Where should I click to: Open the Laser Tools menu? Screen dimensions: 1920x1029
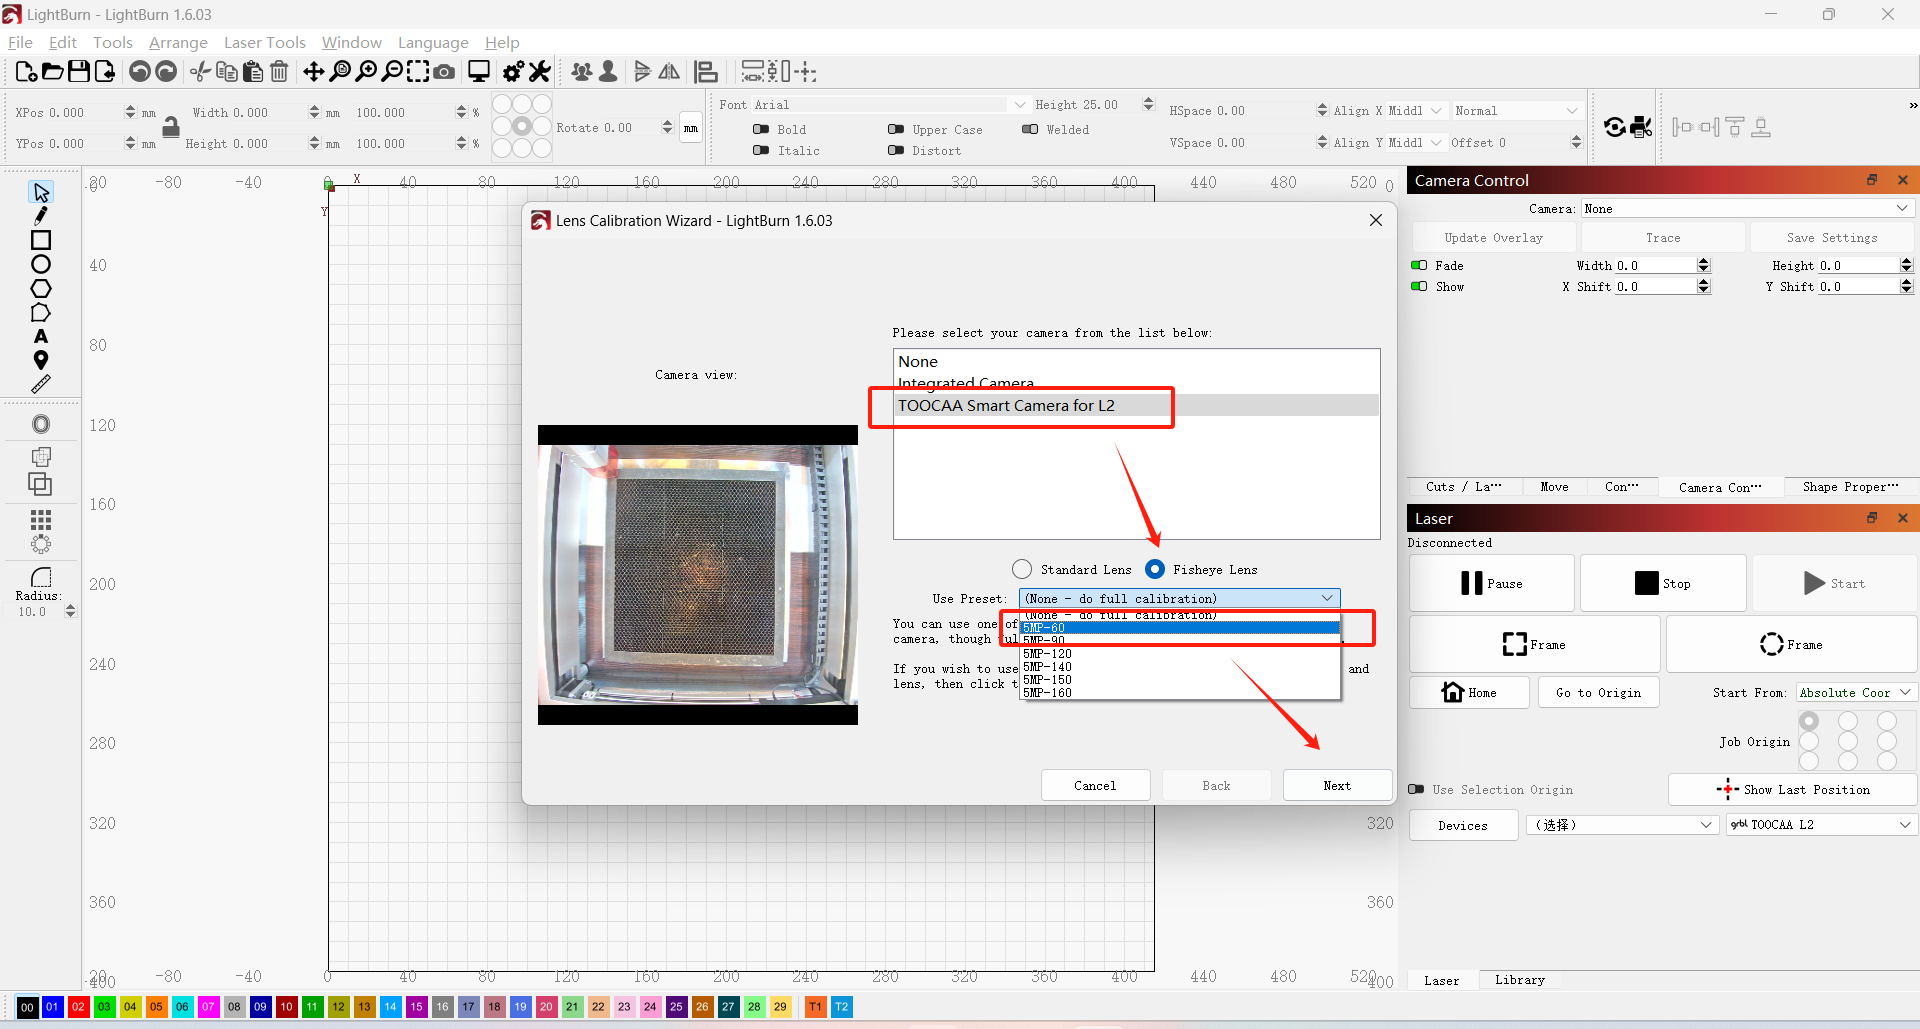[x=264, y=42]
